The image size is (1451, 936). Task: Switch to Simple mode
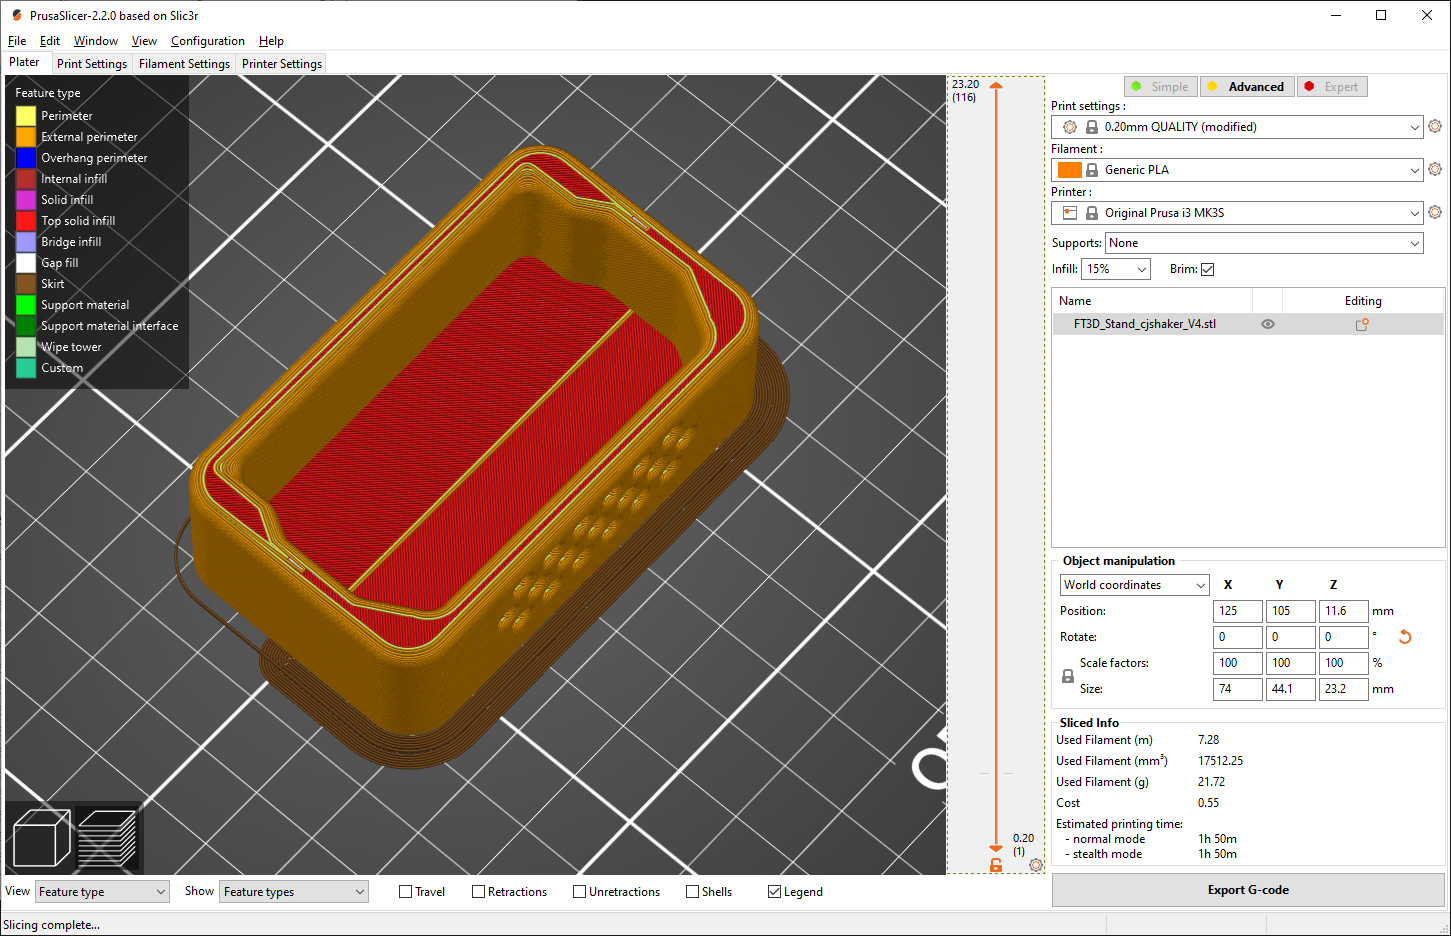tap(1160, 87)
